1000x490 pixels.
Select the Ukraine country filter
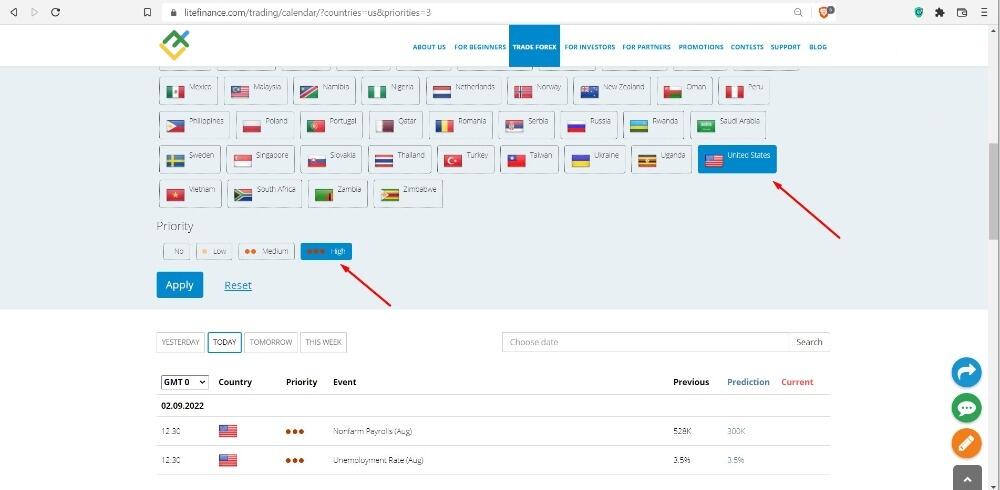pyautogui.click(x=594, y=159)
